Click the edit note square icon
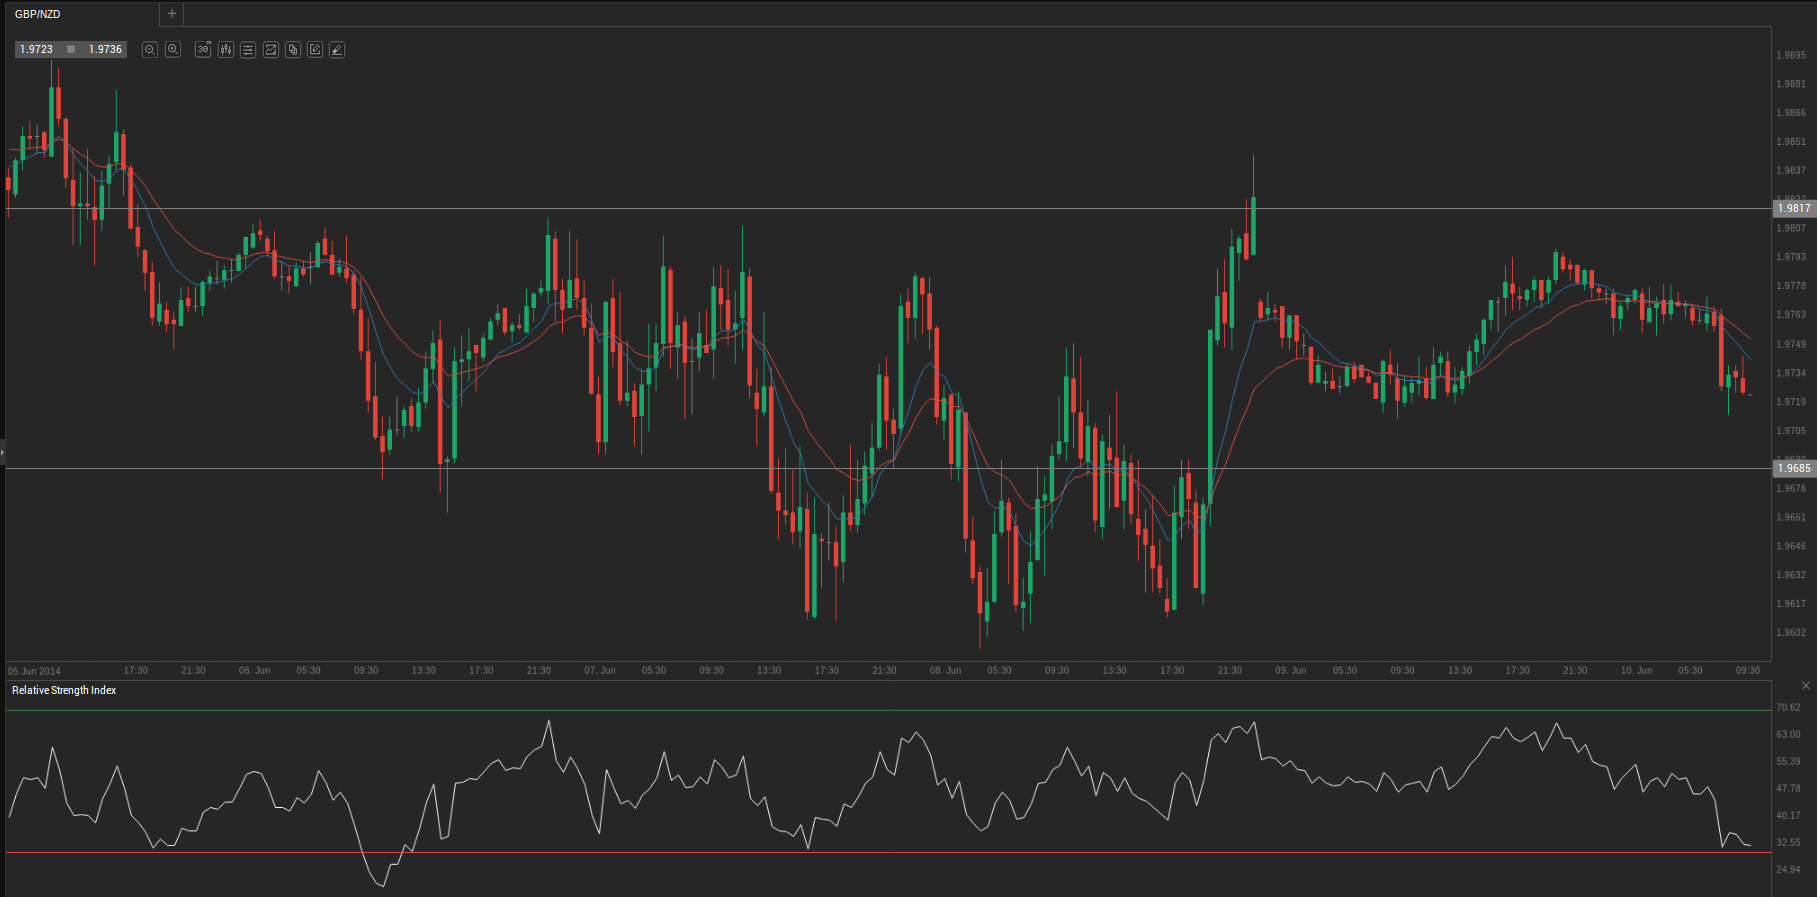Image resolution: width=1817 pixels, height=897 pixels. point(315,49)
